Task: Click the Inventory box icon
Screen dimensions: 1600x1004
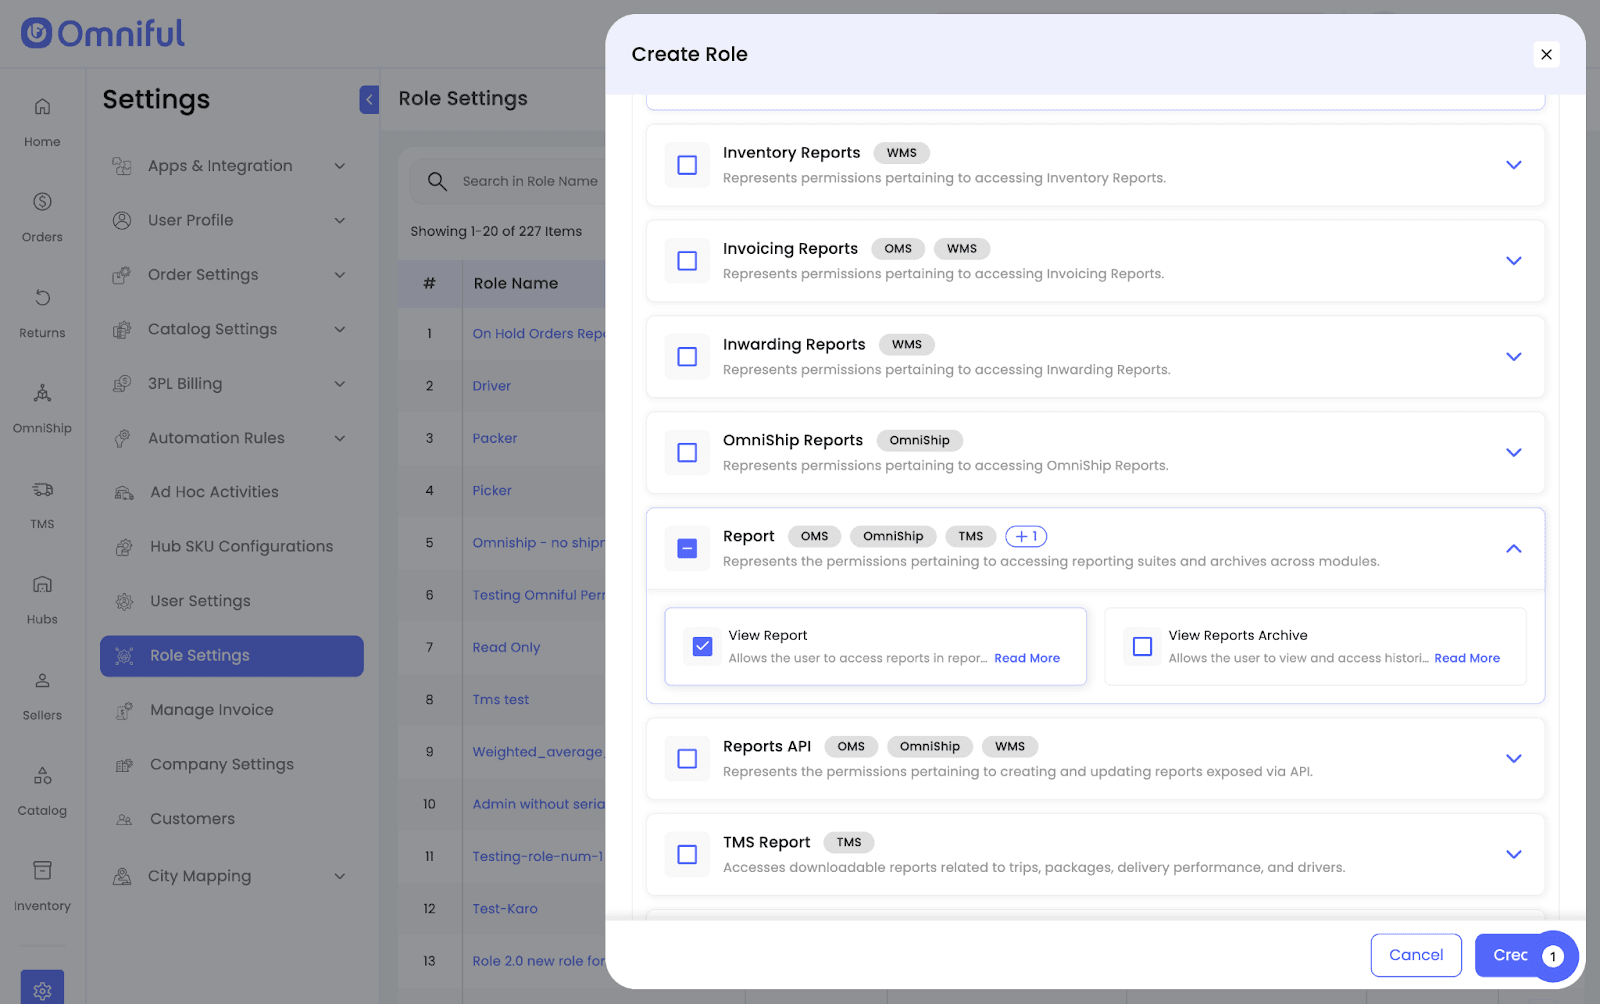Action: (42, 871)
